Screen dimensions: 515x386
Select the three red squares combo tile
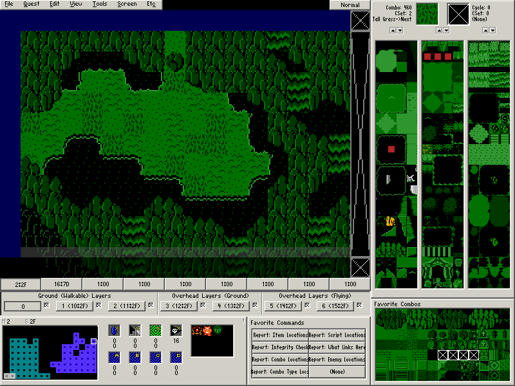(437, 57)
